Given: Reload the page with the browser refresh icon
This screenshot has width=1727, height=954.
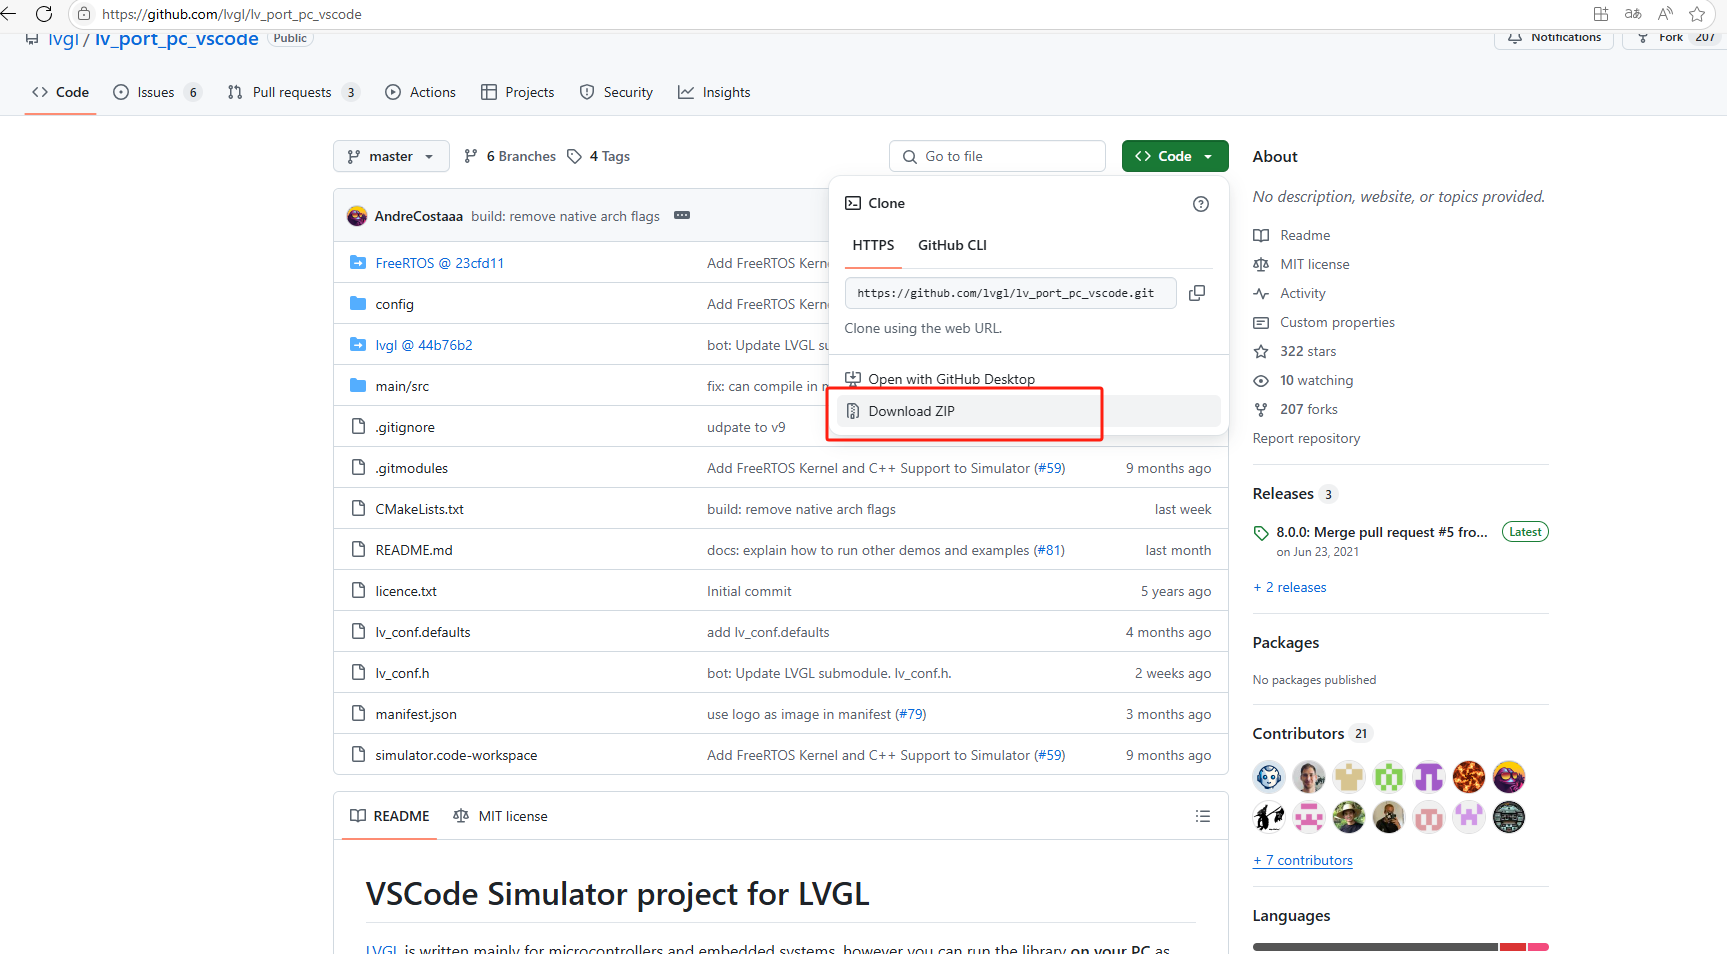Looking at the screenshot, I should (x=44, y=14).
